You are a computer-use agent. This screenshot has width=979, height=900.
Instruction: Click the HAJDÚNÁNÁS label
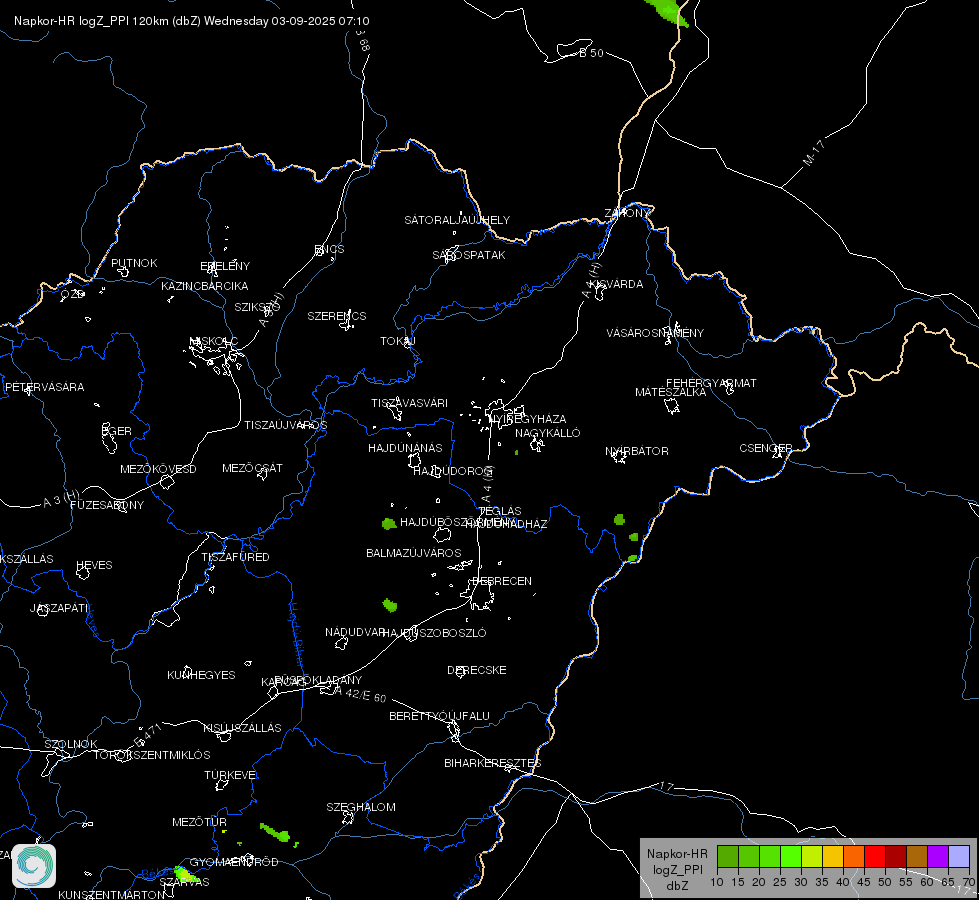405,448
